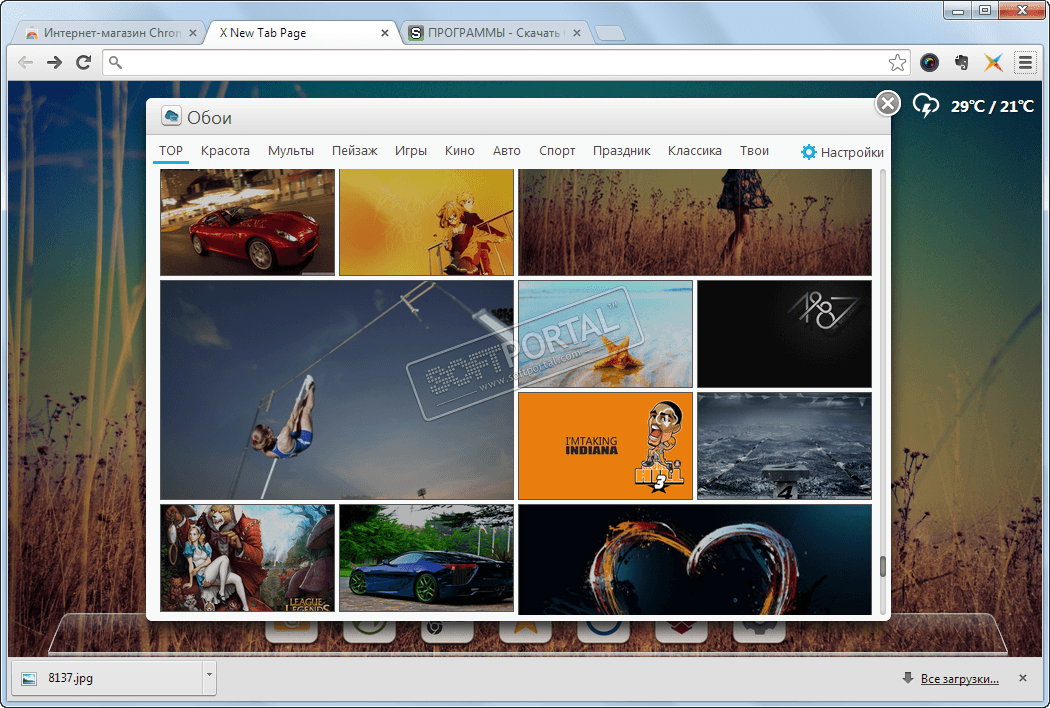
Task: Click the 29°C / 21°C temperature text
Action: coord(992,106)
